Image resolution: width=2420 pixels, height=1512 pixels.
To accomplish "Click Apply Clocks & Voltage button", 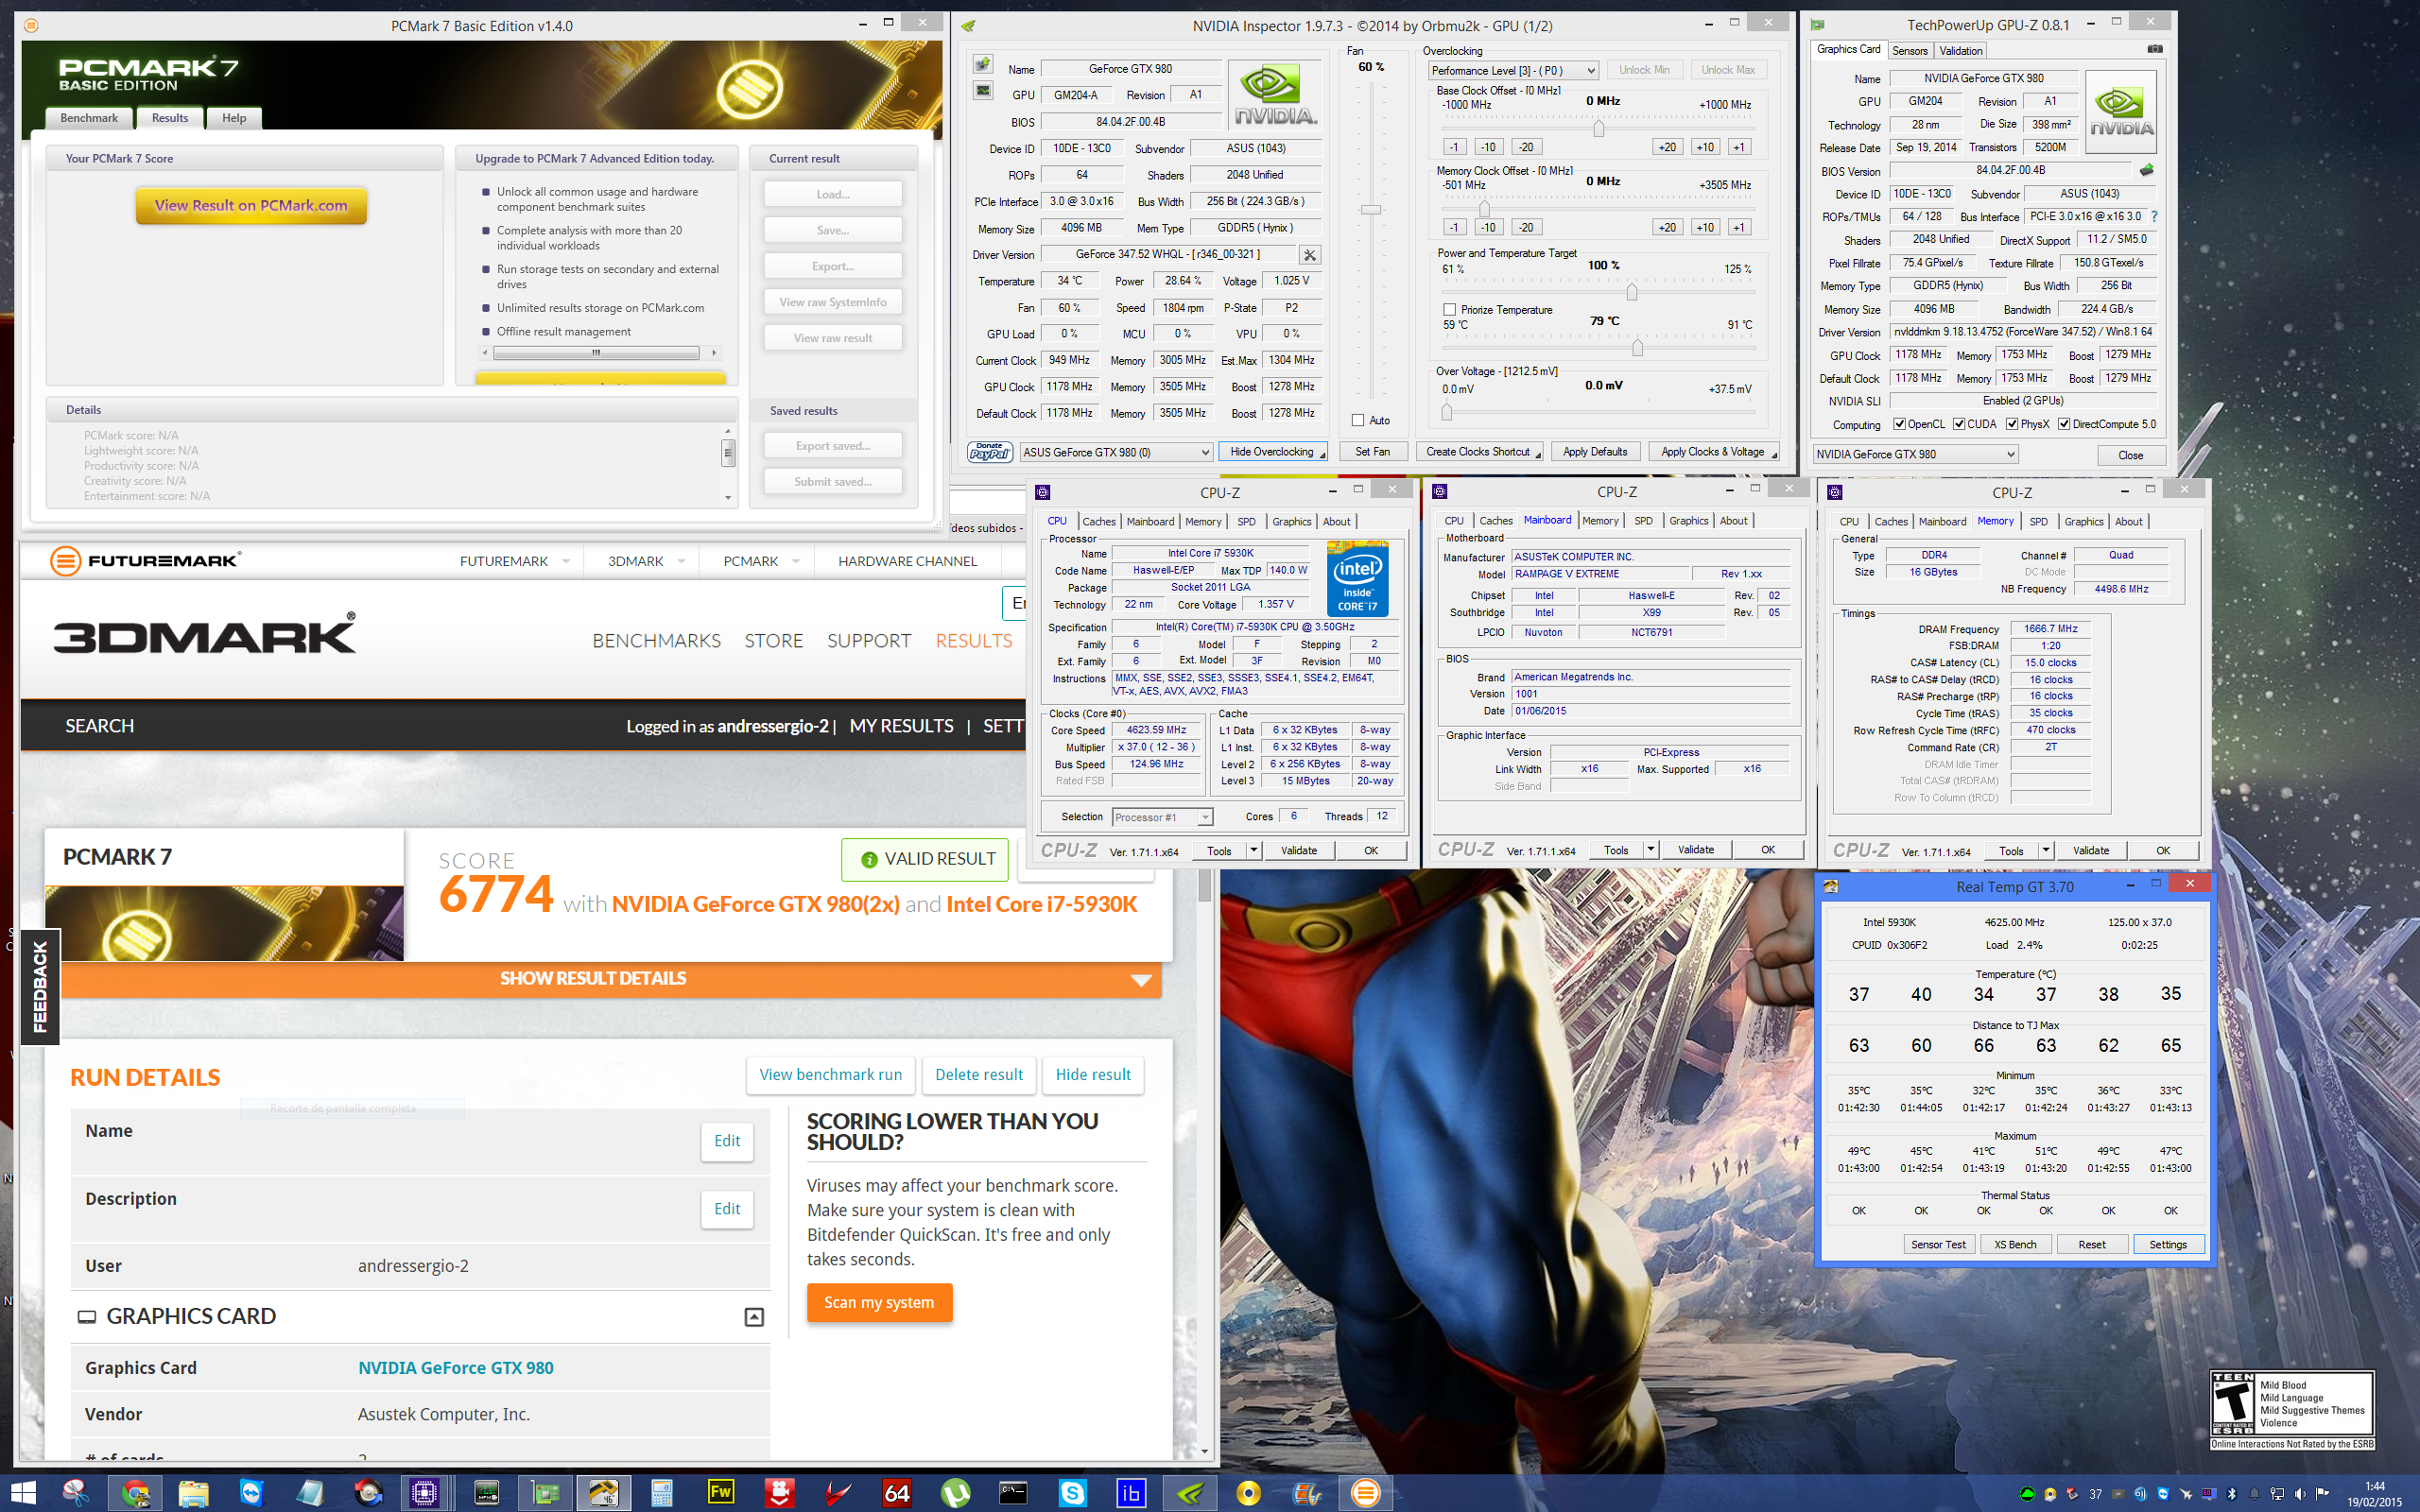I will point(1714,452).
